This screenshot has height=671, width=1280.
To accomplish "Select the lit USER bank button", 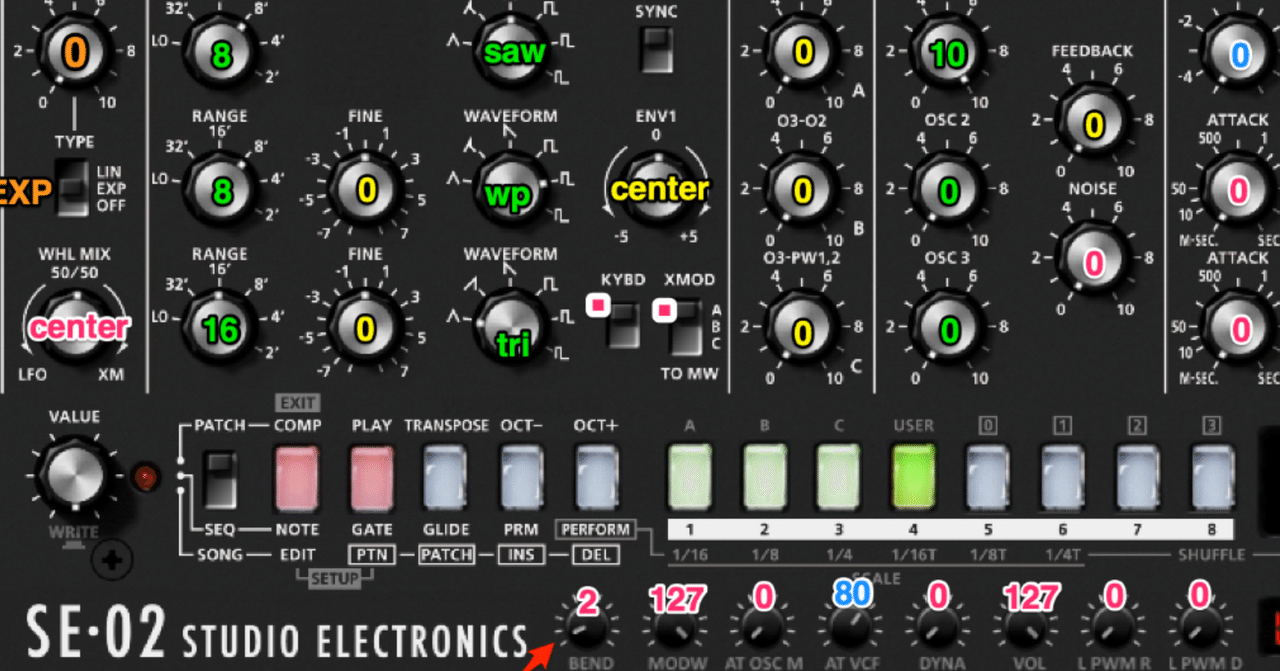I will (x=914, y=476).
